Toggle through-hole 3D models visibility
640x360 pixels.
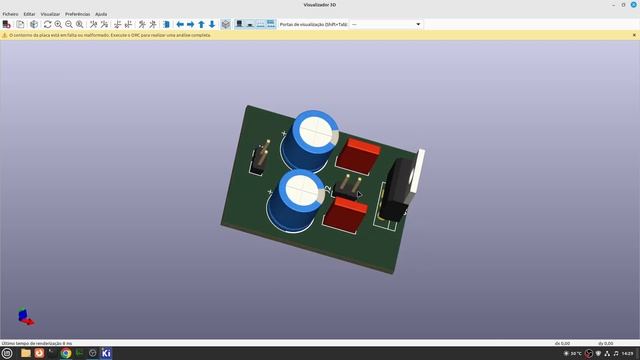click(x=240, y=24)
